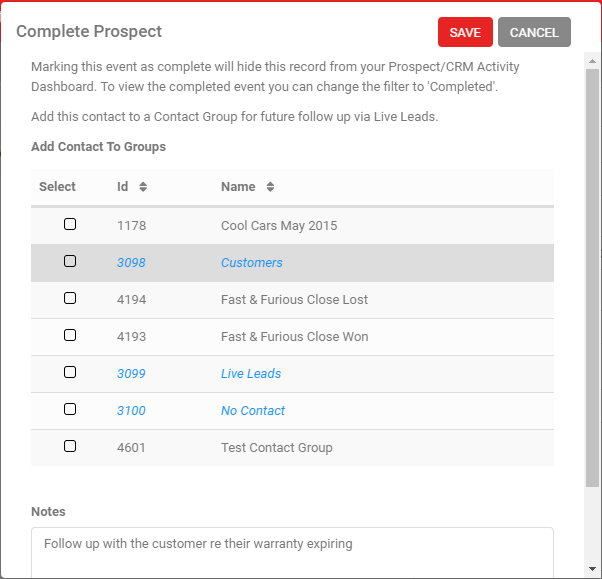Select the Test Contact Group checkbox
602x579 pixels.
point(70,446)
